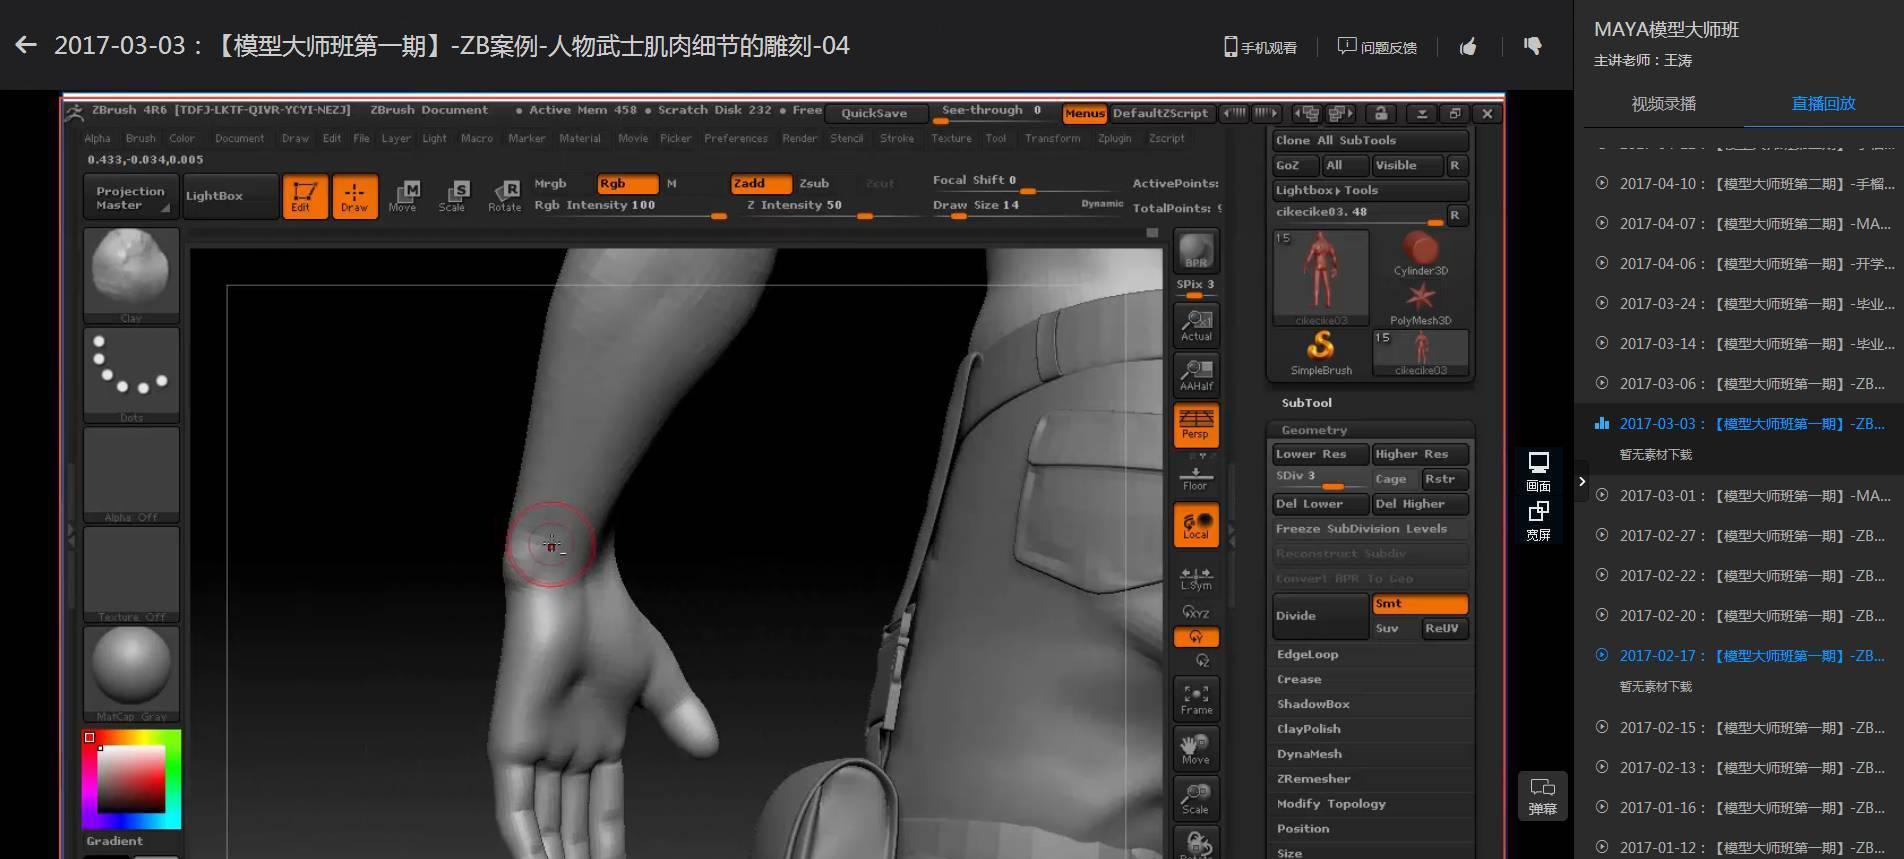This screenshot has width=1904, height=859.
Task: Select the Cylinder3D tool thumbnail
Action: [1420, 253]
